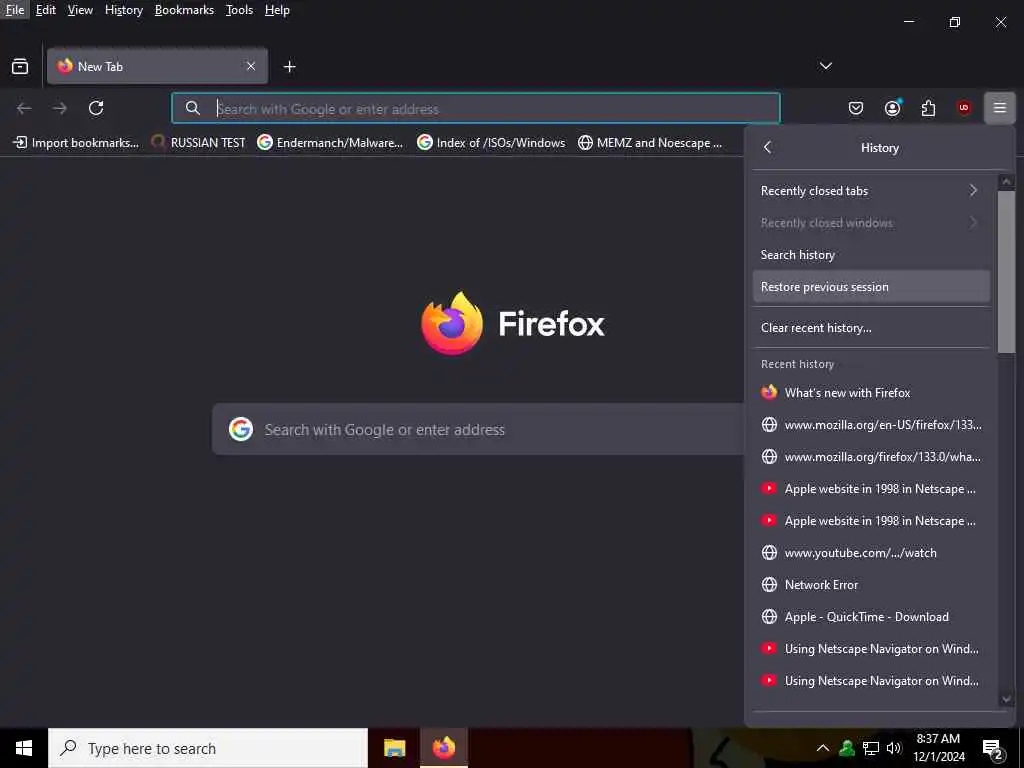Open the uBlock Origin extension icon

click(x=964, y=108)
